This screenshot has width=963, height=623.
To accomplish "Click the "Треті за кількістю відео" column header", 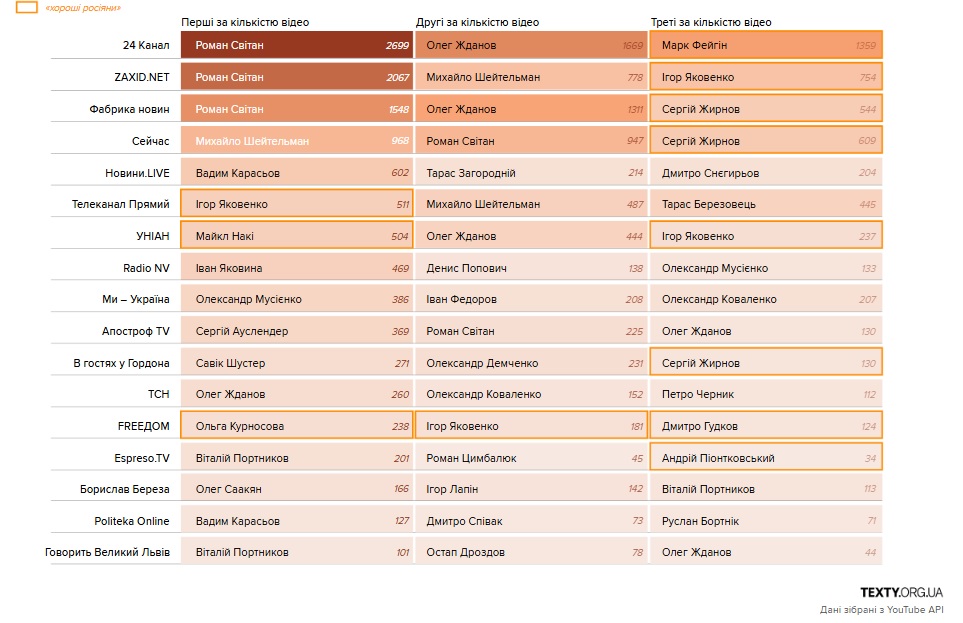I will [710, 22].
